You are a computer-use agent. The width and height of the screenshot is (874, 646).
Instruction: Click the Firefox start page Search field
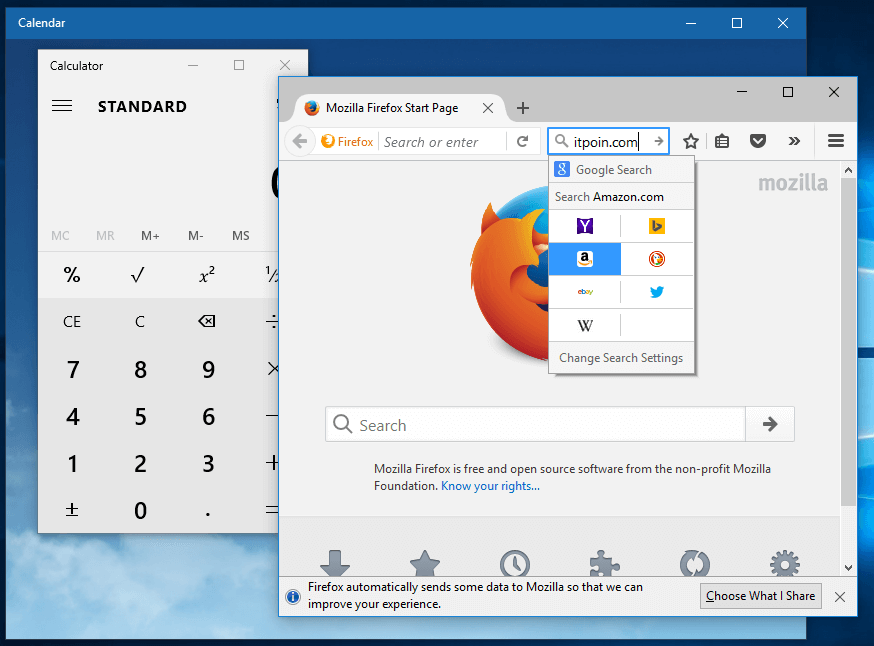click(x=535, y=425)
